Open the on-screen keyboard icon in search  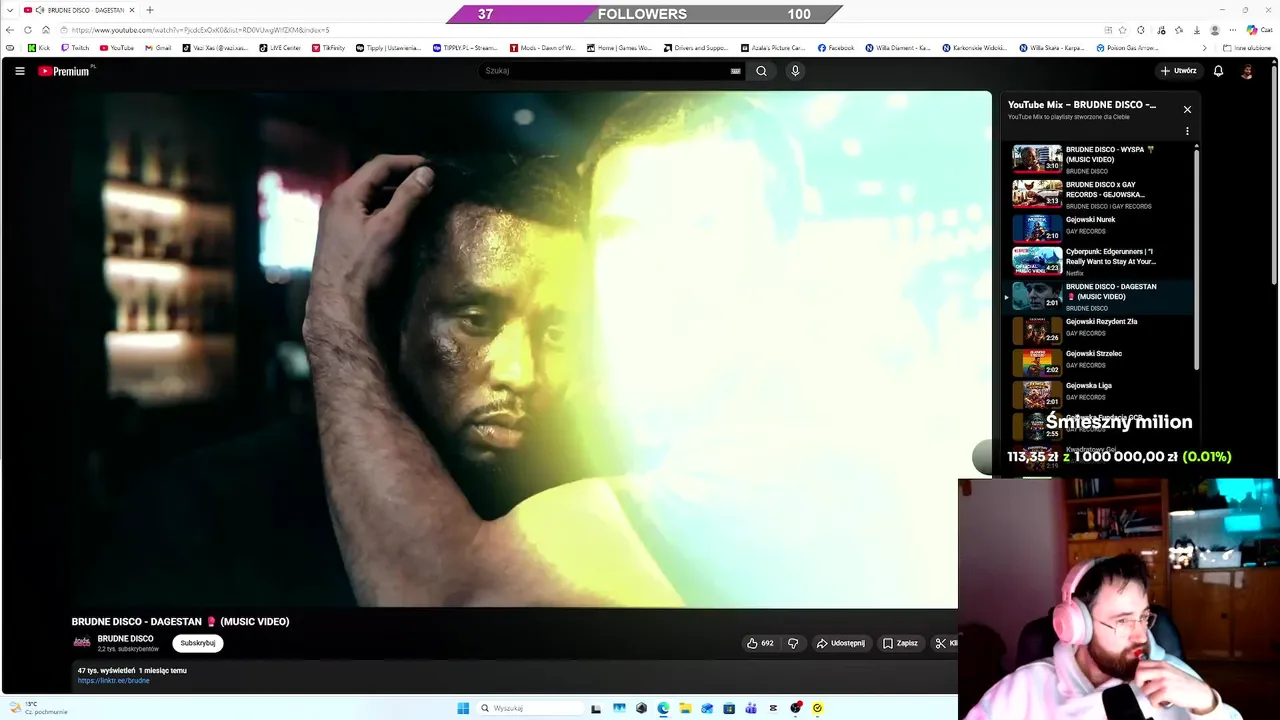[x=735, y=71]
